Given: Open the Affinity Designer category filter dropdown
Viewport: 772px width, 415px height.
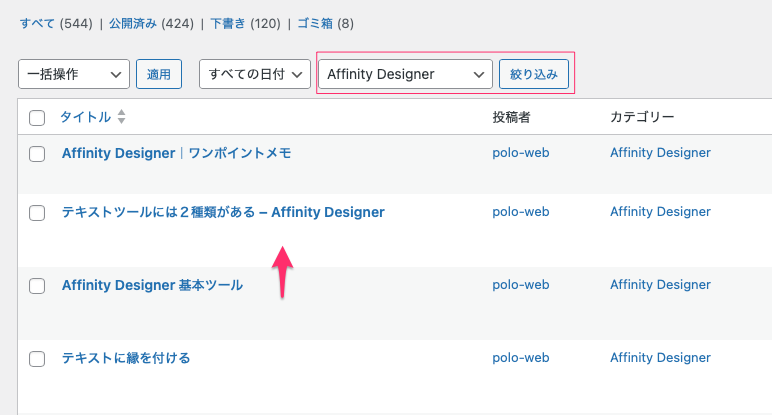Looking at the screenshot, I should coord(405,74).
